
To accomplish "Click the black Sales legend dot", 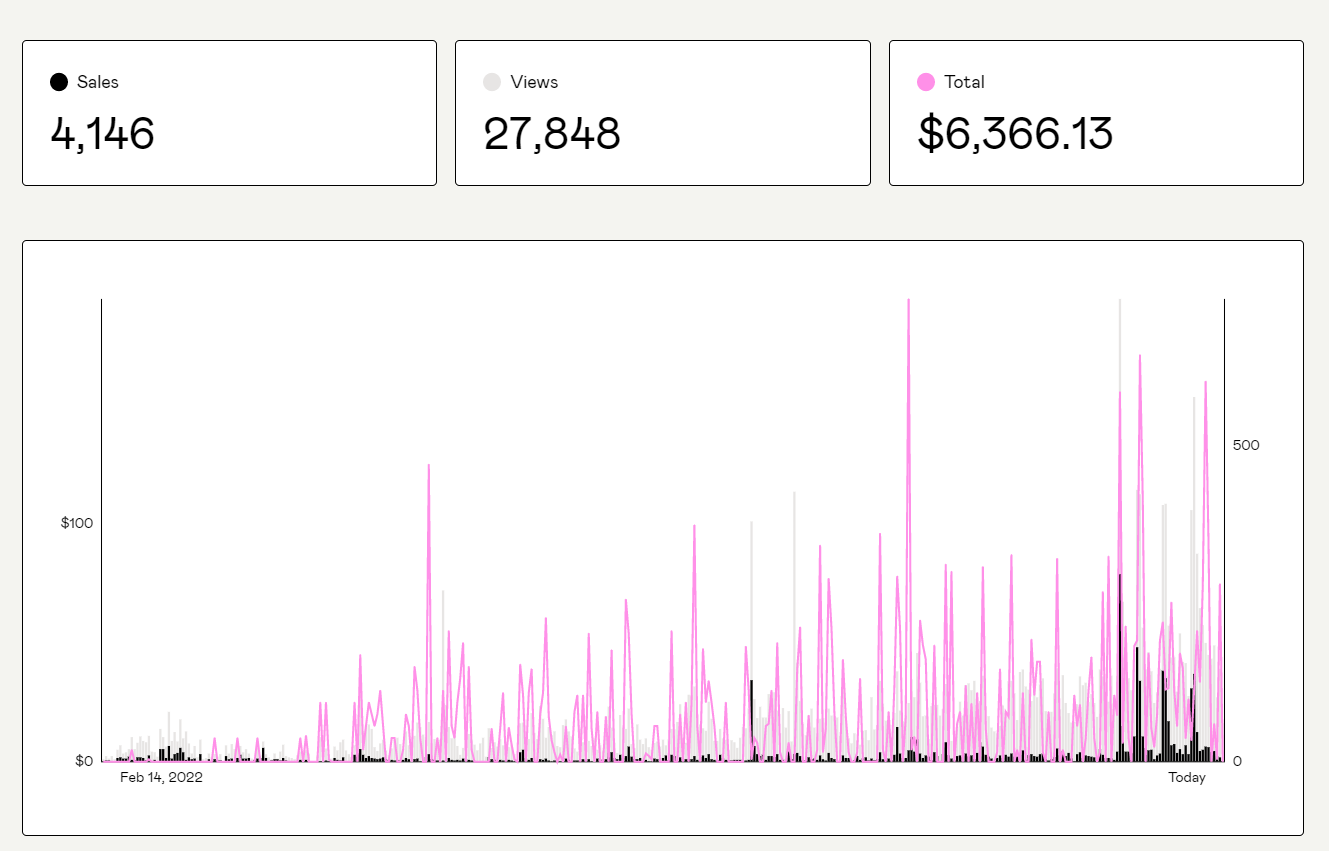I will click(x=59, y=82).
